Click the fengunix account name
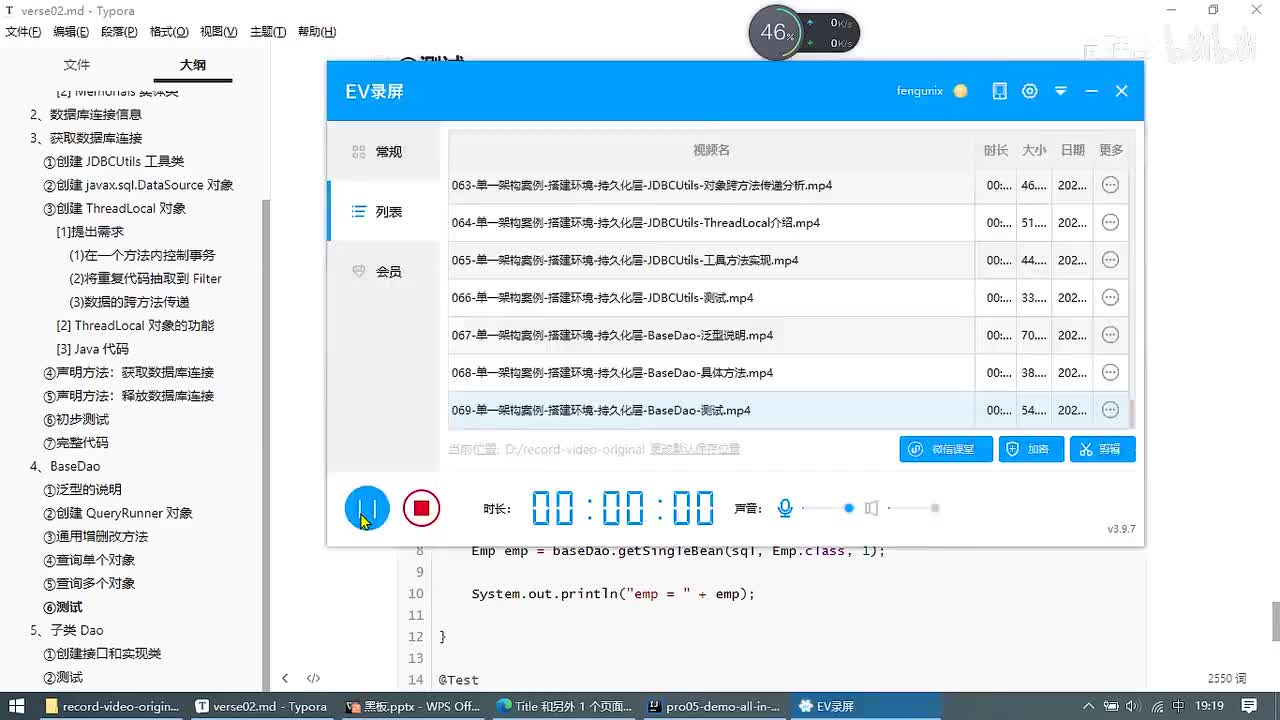This screenshot has width=1280, height=720. tap(919, 91)
